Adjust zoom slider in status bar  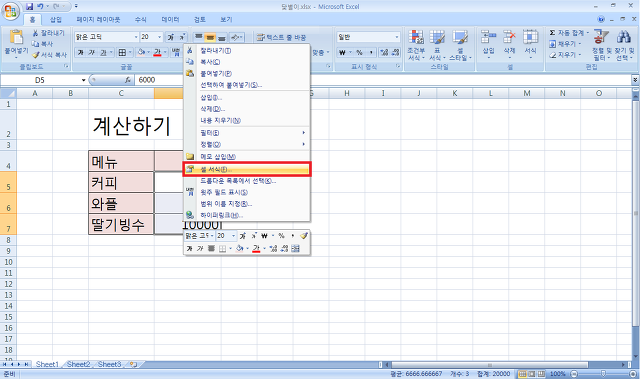603,374
